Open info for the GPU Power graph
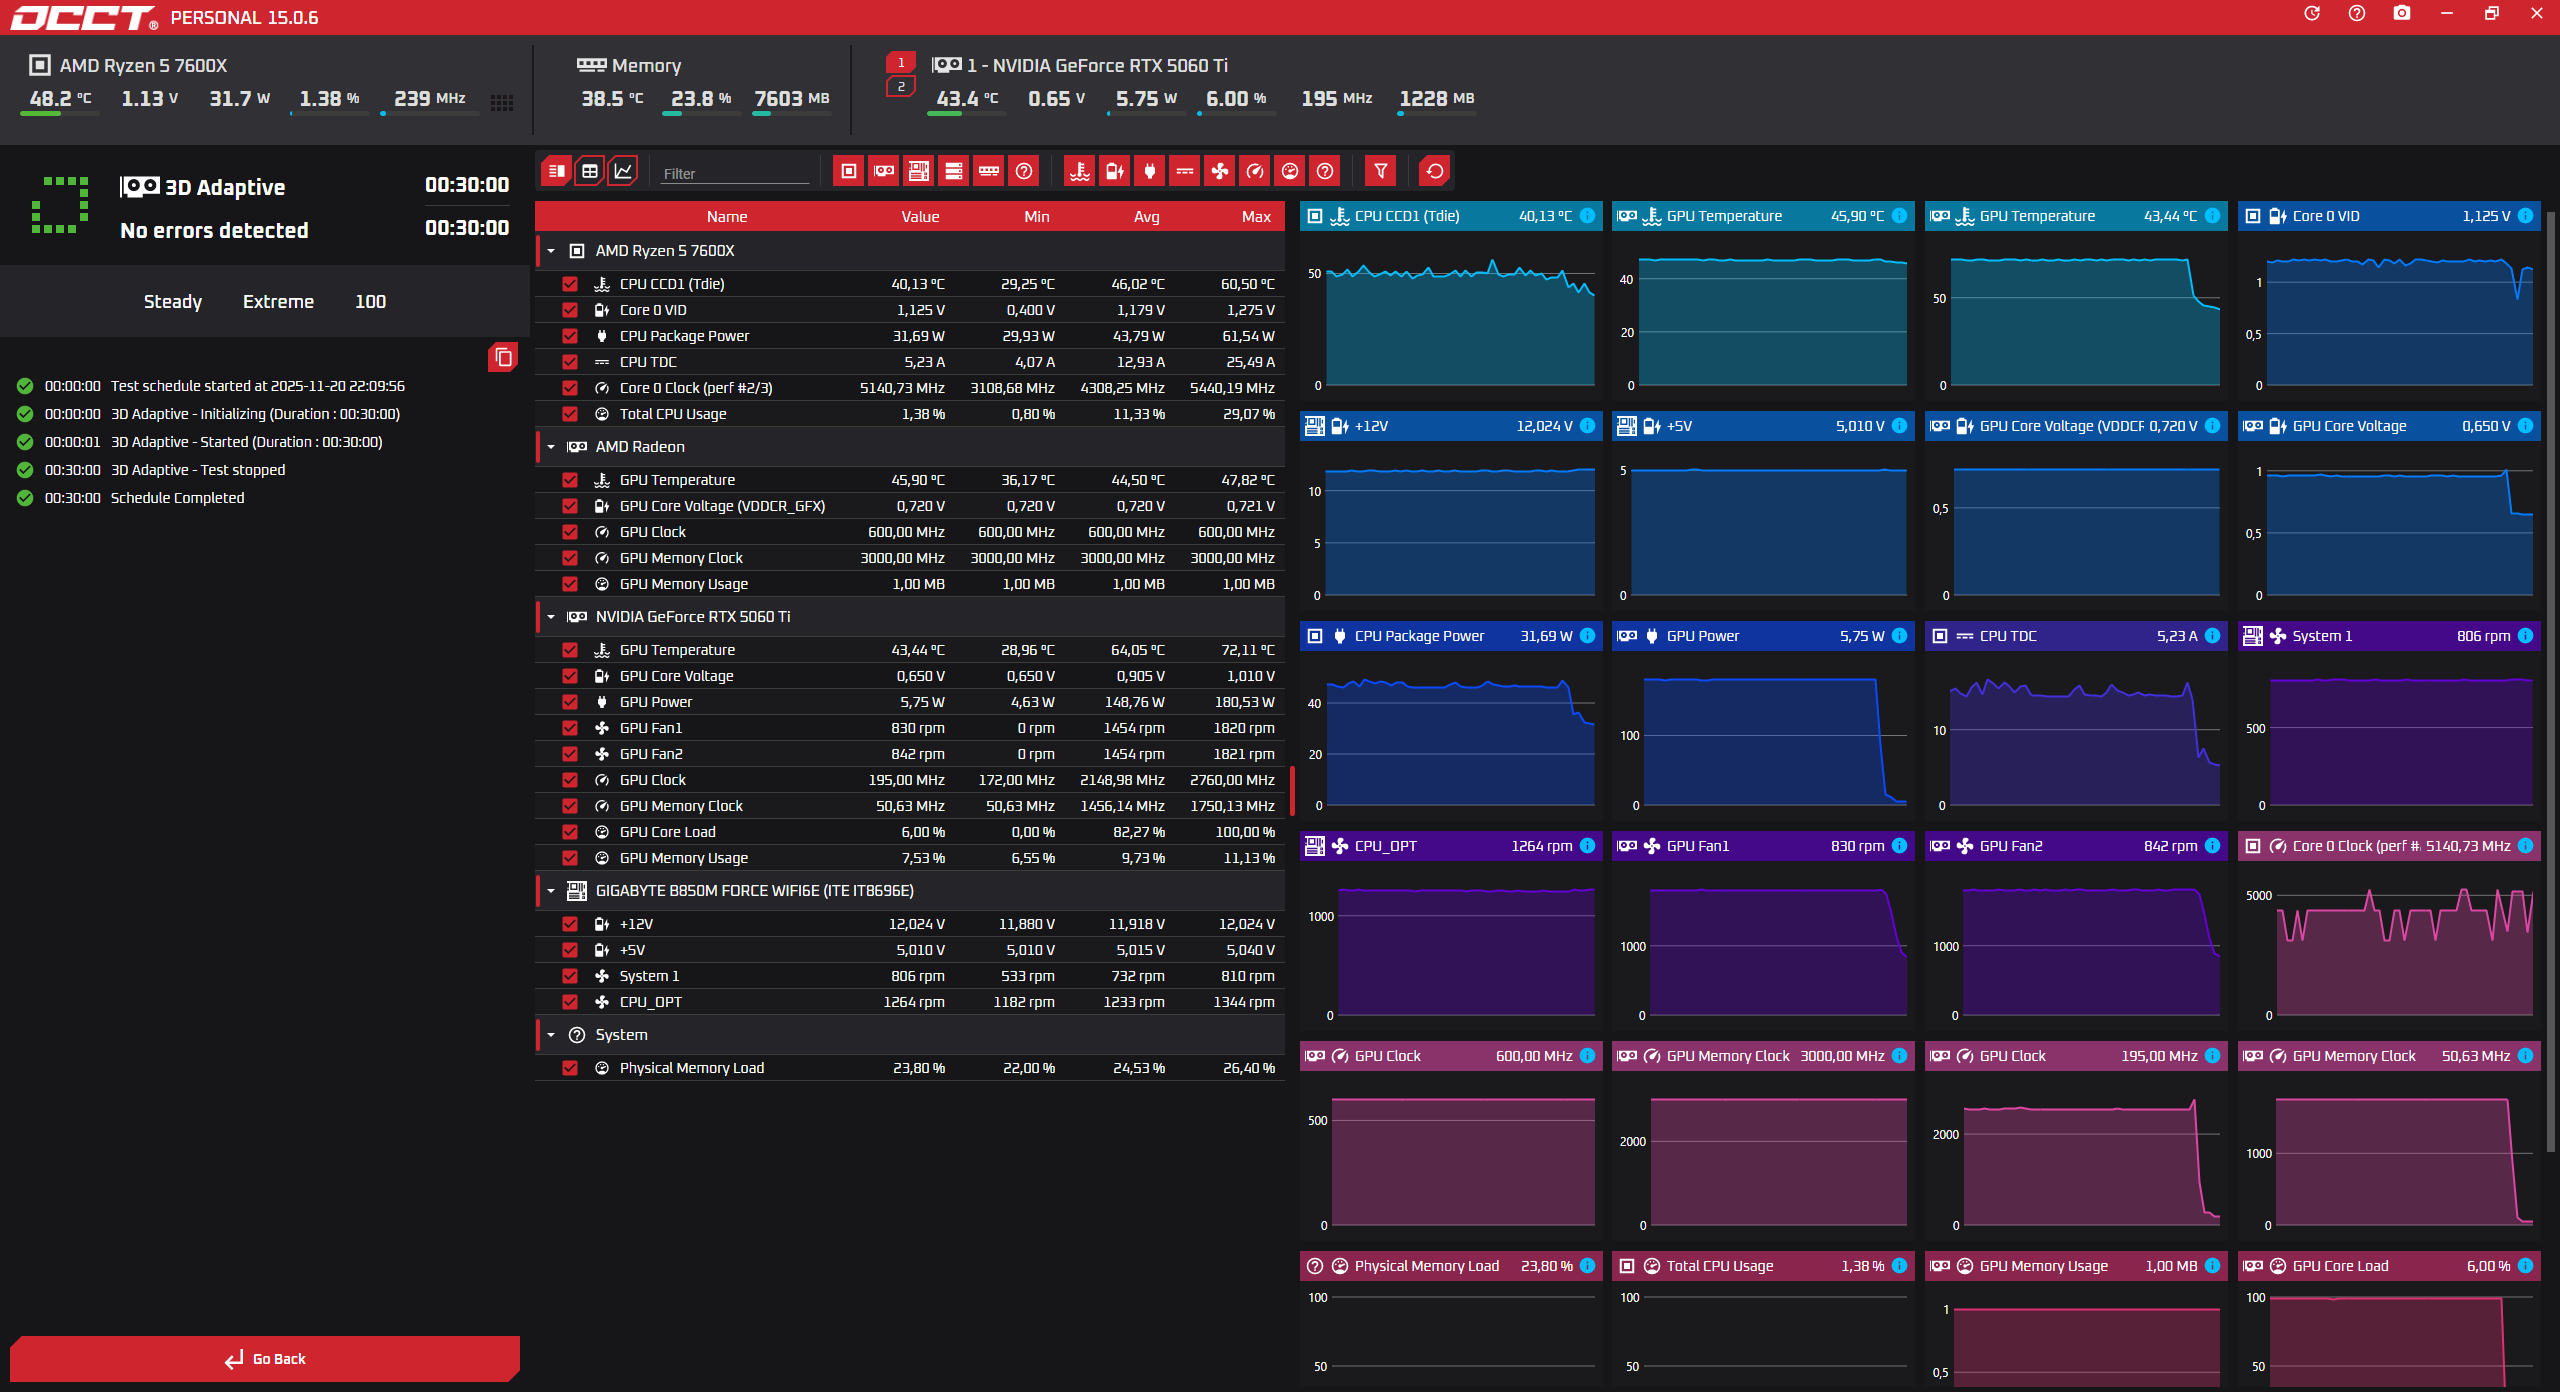The image size is (2560, 1392). 1899,636
